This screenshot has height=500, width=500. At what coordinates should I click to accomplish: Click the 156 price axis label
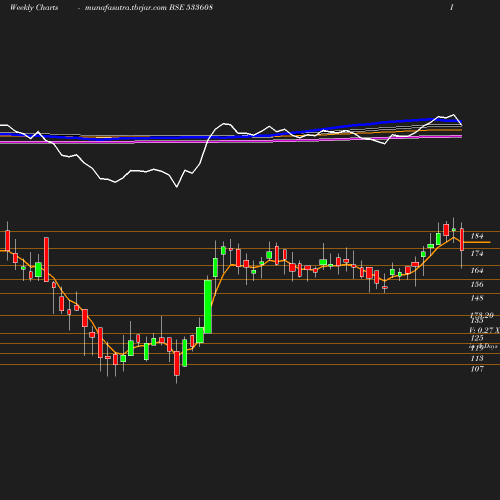(477, 284)
